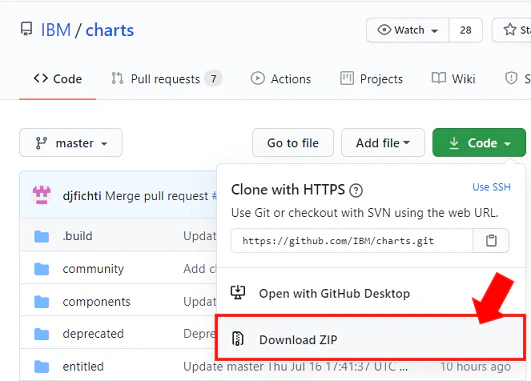Click the play icon on Actions tab
The height and width of the screenshot is (381, 531).
pyautogui.click(x=258, y=78)
